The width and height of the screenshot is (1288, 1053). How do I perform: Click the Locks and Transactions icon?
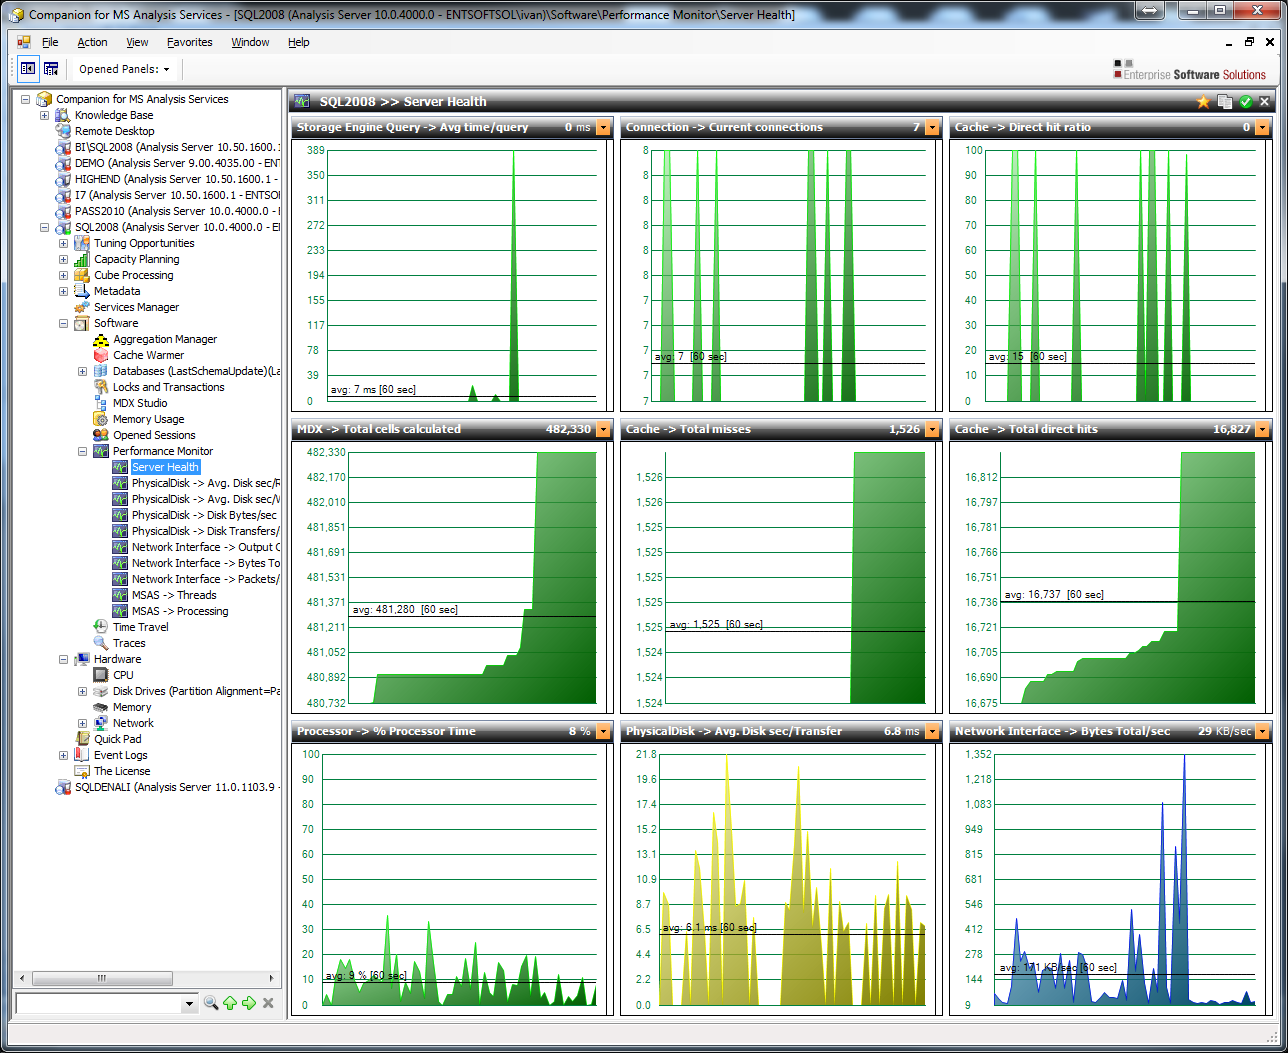(101, 387)
